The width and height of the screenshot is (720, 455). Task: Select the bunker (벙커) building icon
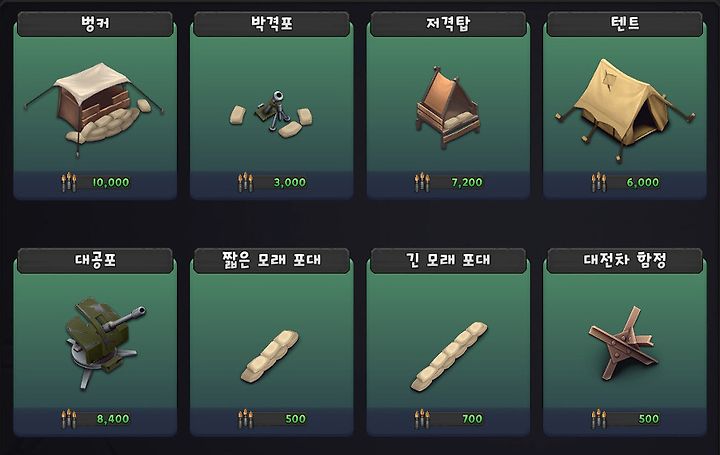(95, 107)
